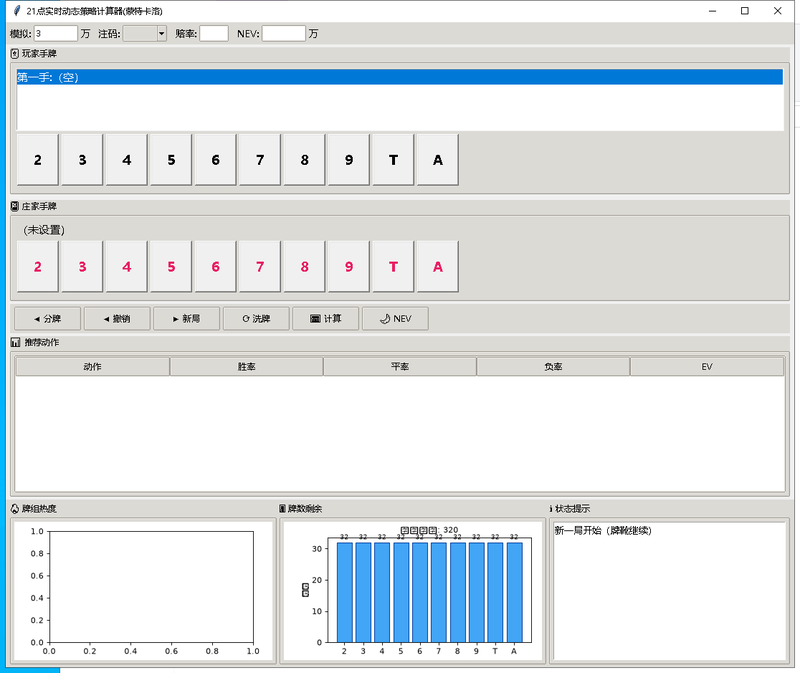
Task: Set dealer card to red 4
Action: (127, 266)
